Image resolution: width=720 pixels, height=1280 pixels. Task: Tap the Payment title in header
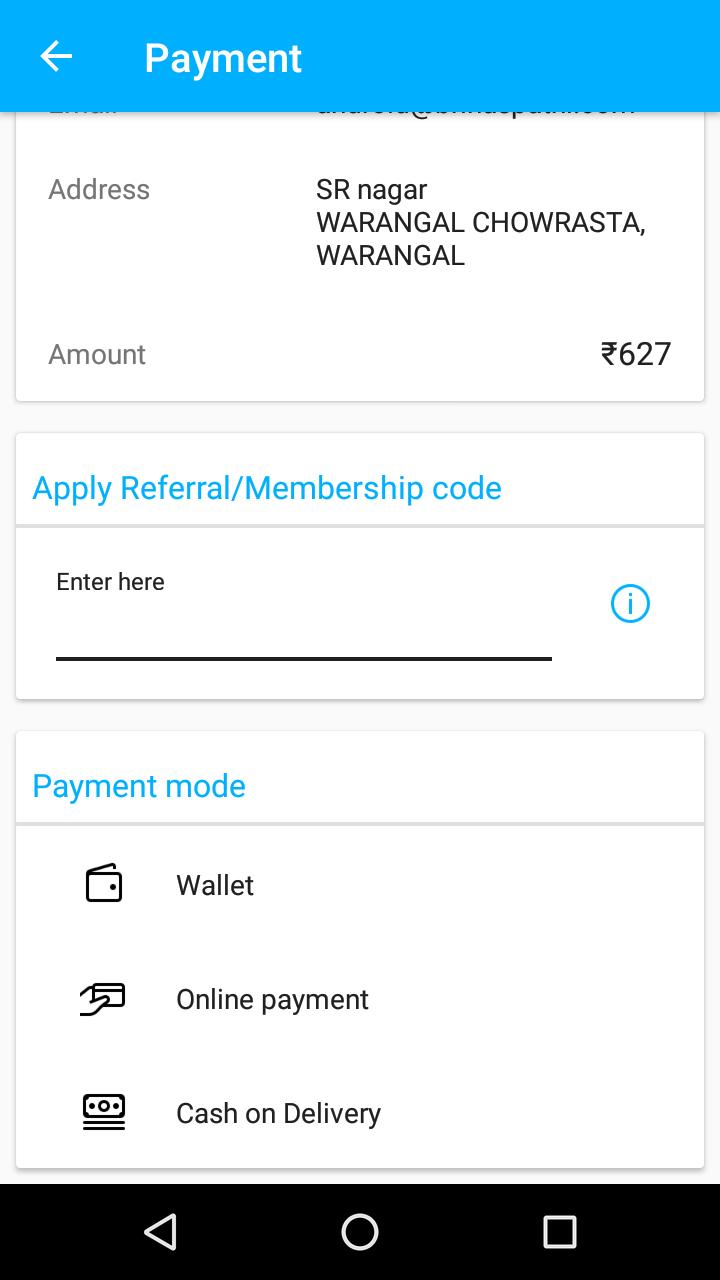point(223,58)
